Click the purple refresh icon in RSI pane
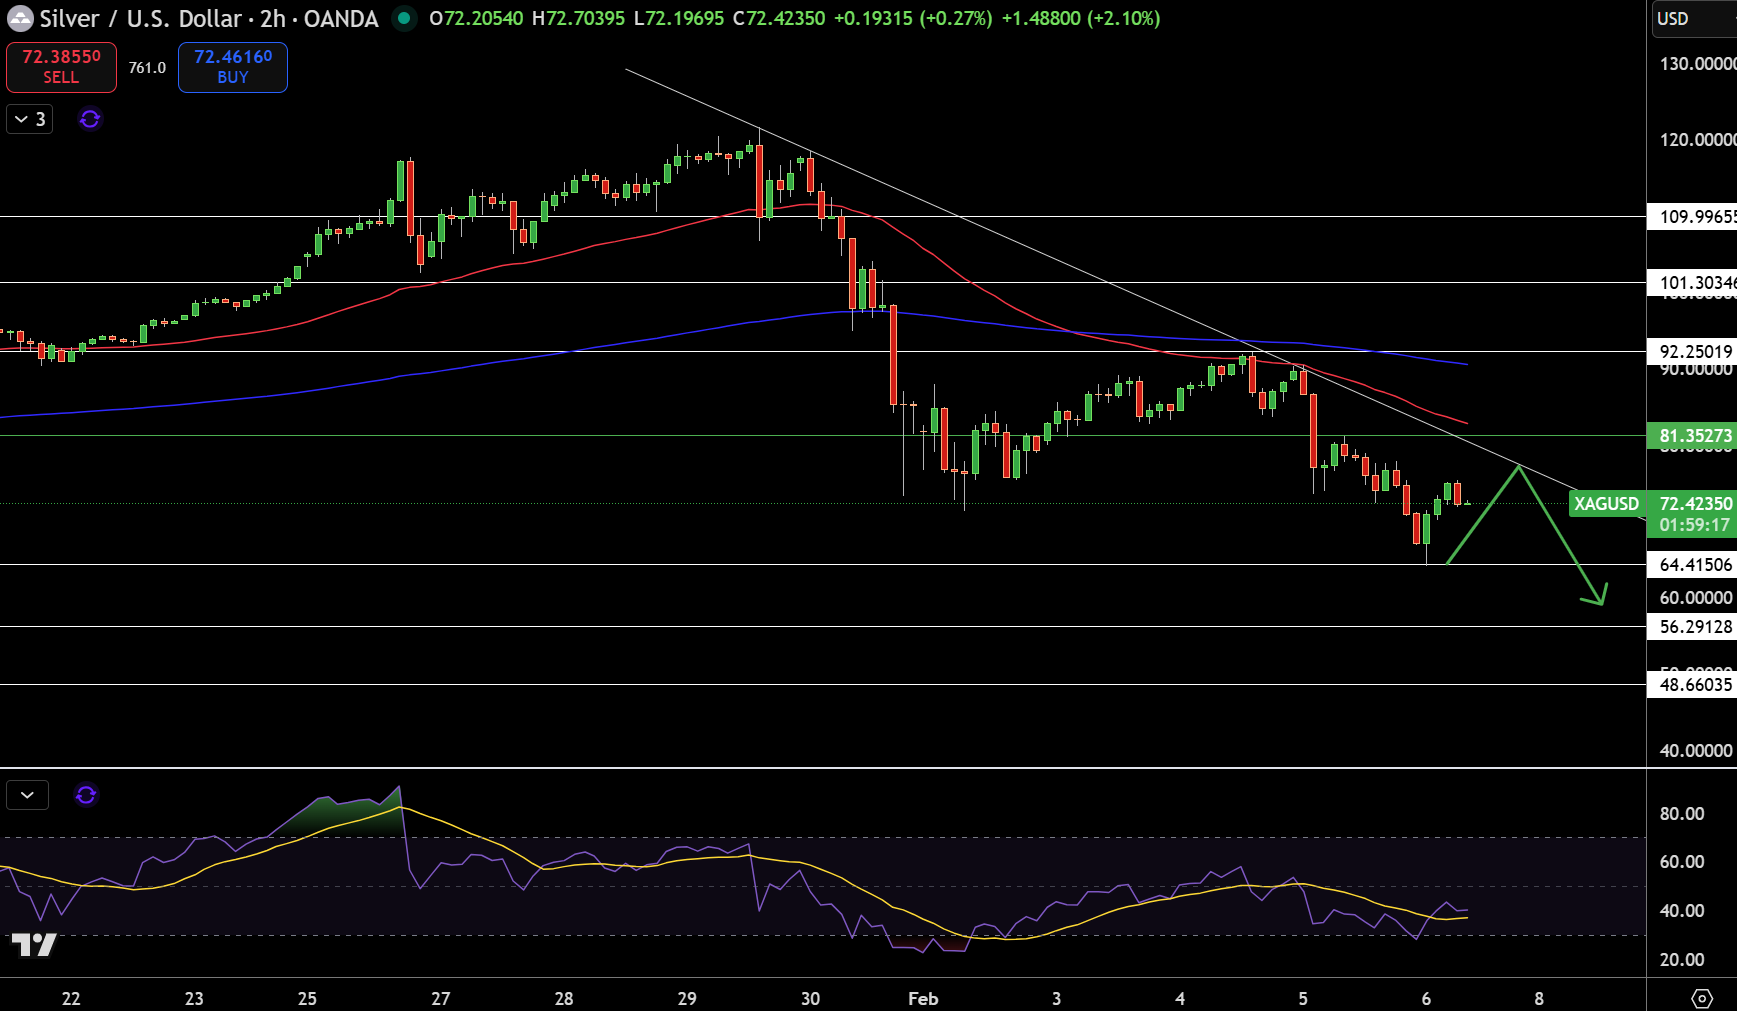Screen dimensions: 1737x1011 pos(86,795)
